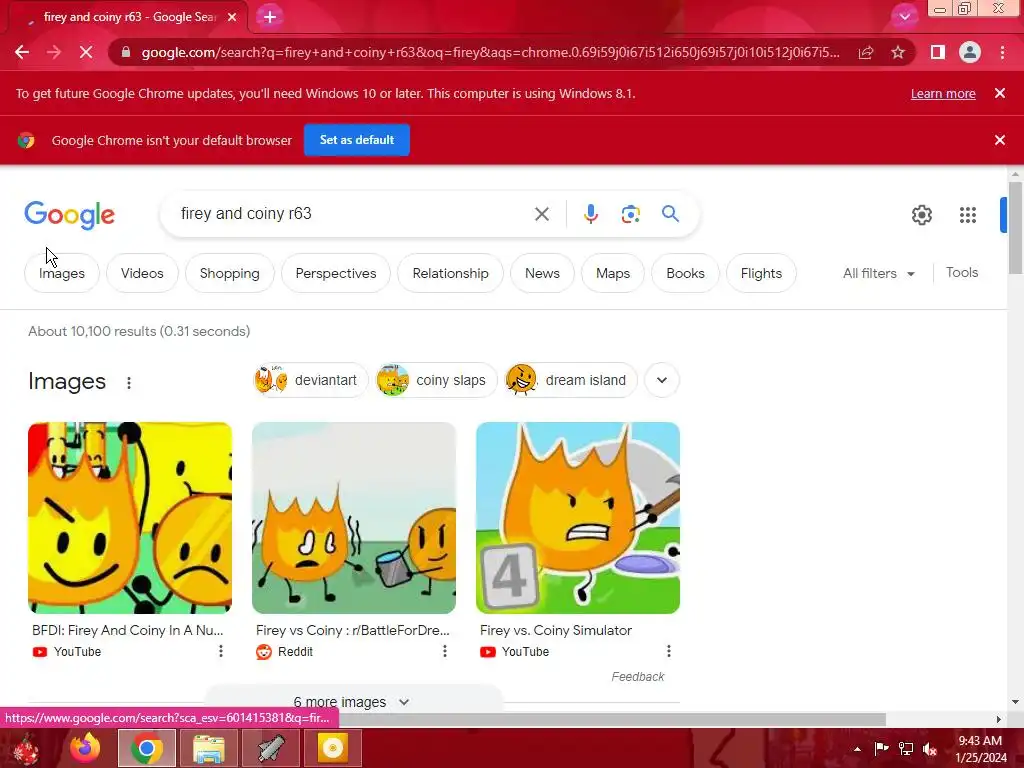Close the firey and coiny r63 tab

(x=232, y=17)
